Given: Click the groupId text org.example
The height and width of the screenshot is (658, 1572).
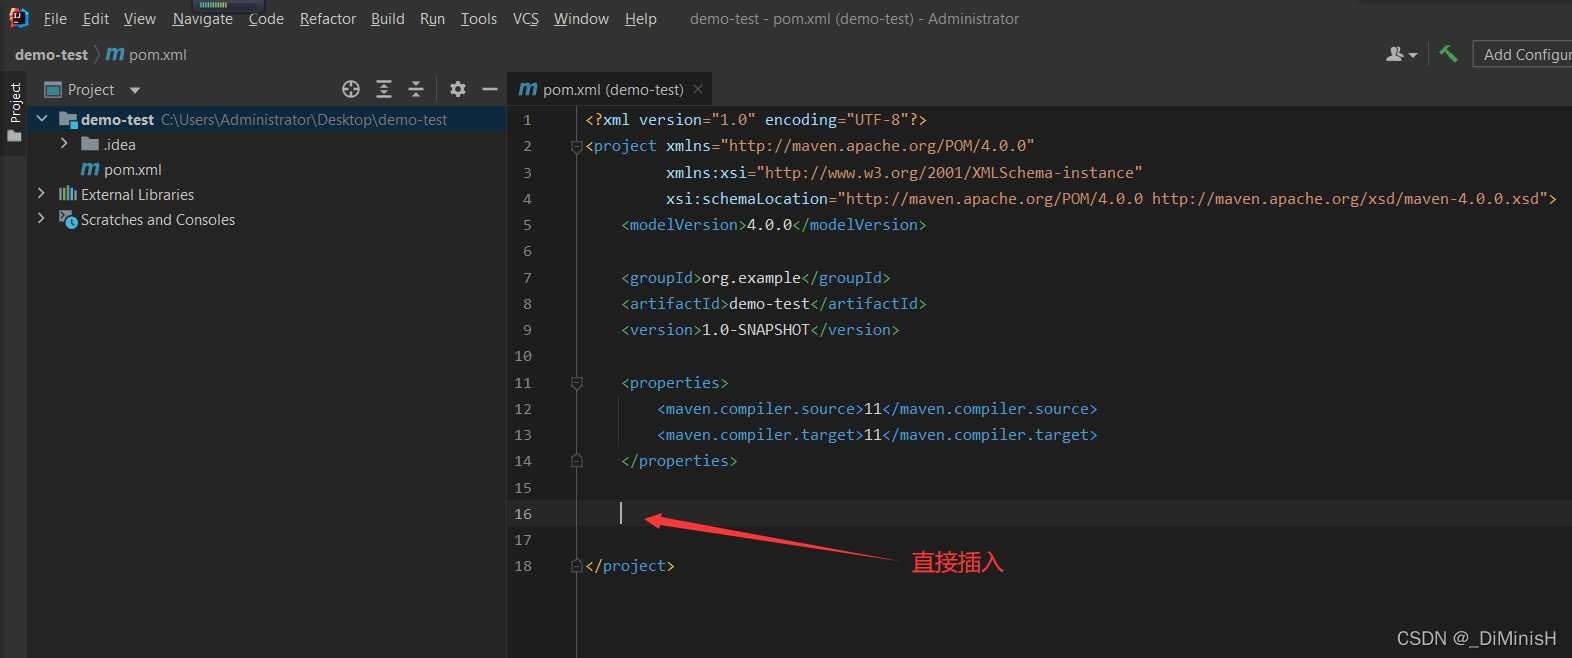Looking at the screenshot, I should (751, 278).
